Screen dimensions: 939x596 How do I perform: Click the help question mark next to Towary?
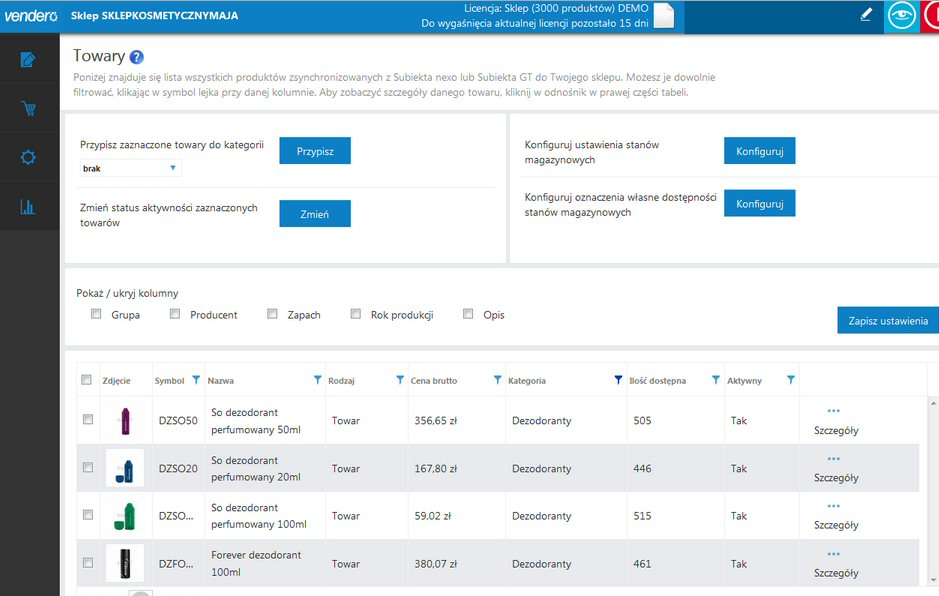coord(137,57)
